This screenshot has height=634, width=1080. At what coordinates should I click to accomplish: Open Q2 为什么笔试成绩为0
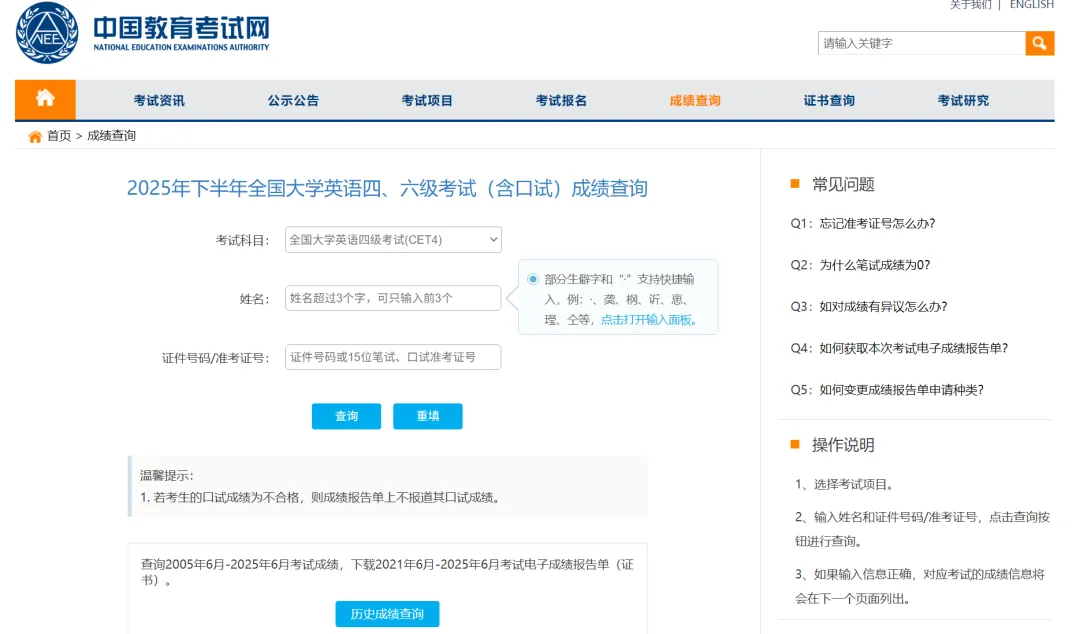[x=860, y=265]
